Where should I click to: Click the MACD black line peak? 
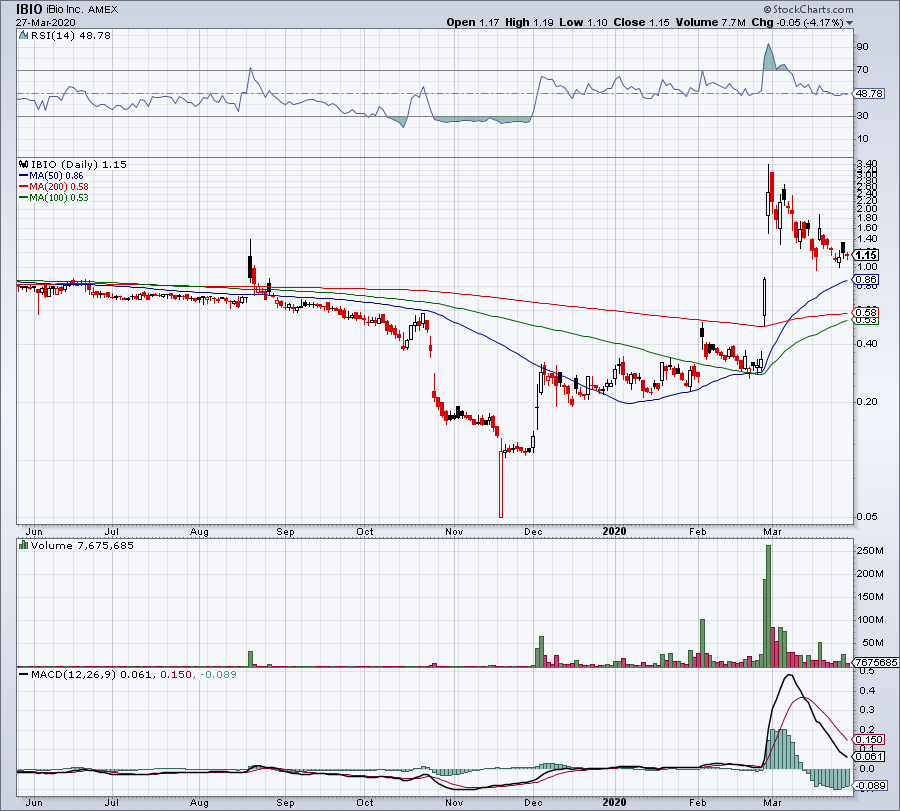[x=790, y=675]
